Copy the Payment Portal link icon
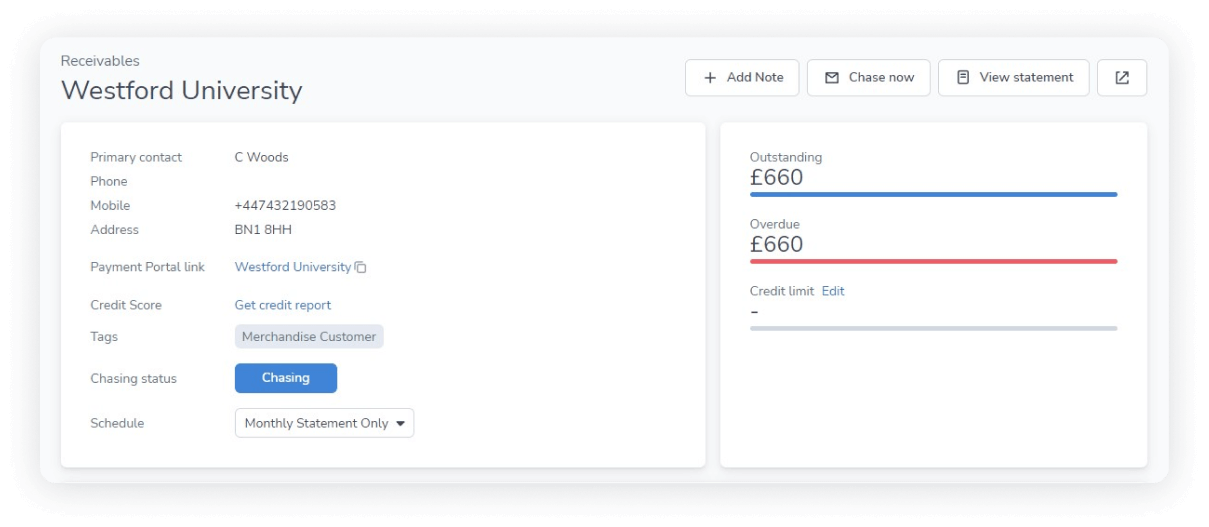Screen dimensions: 1209x527 click(361, 268)
